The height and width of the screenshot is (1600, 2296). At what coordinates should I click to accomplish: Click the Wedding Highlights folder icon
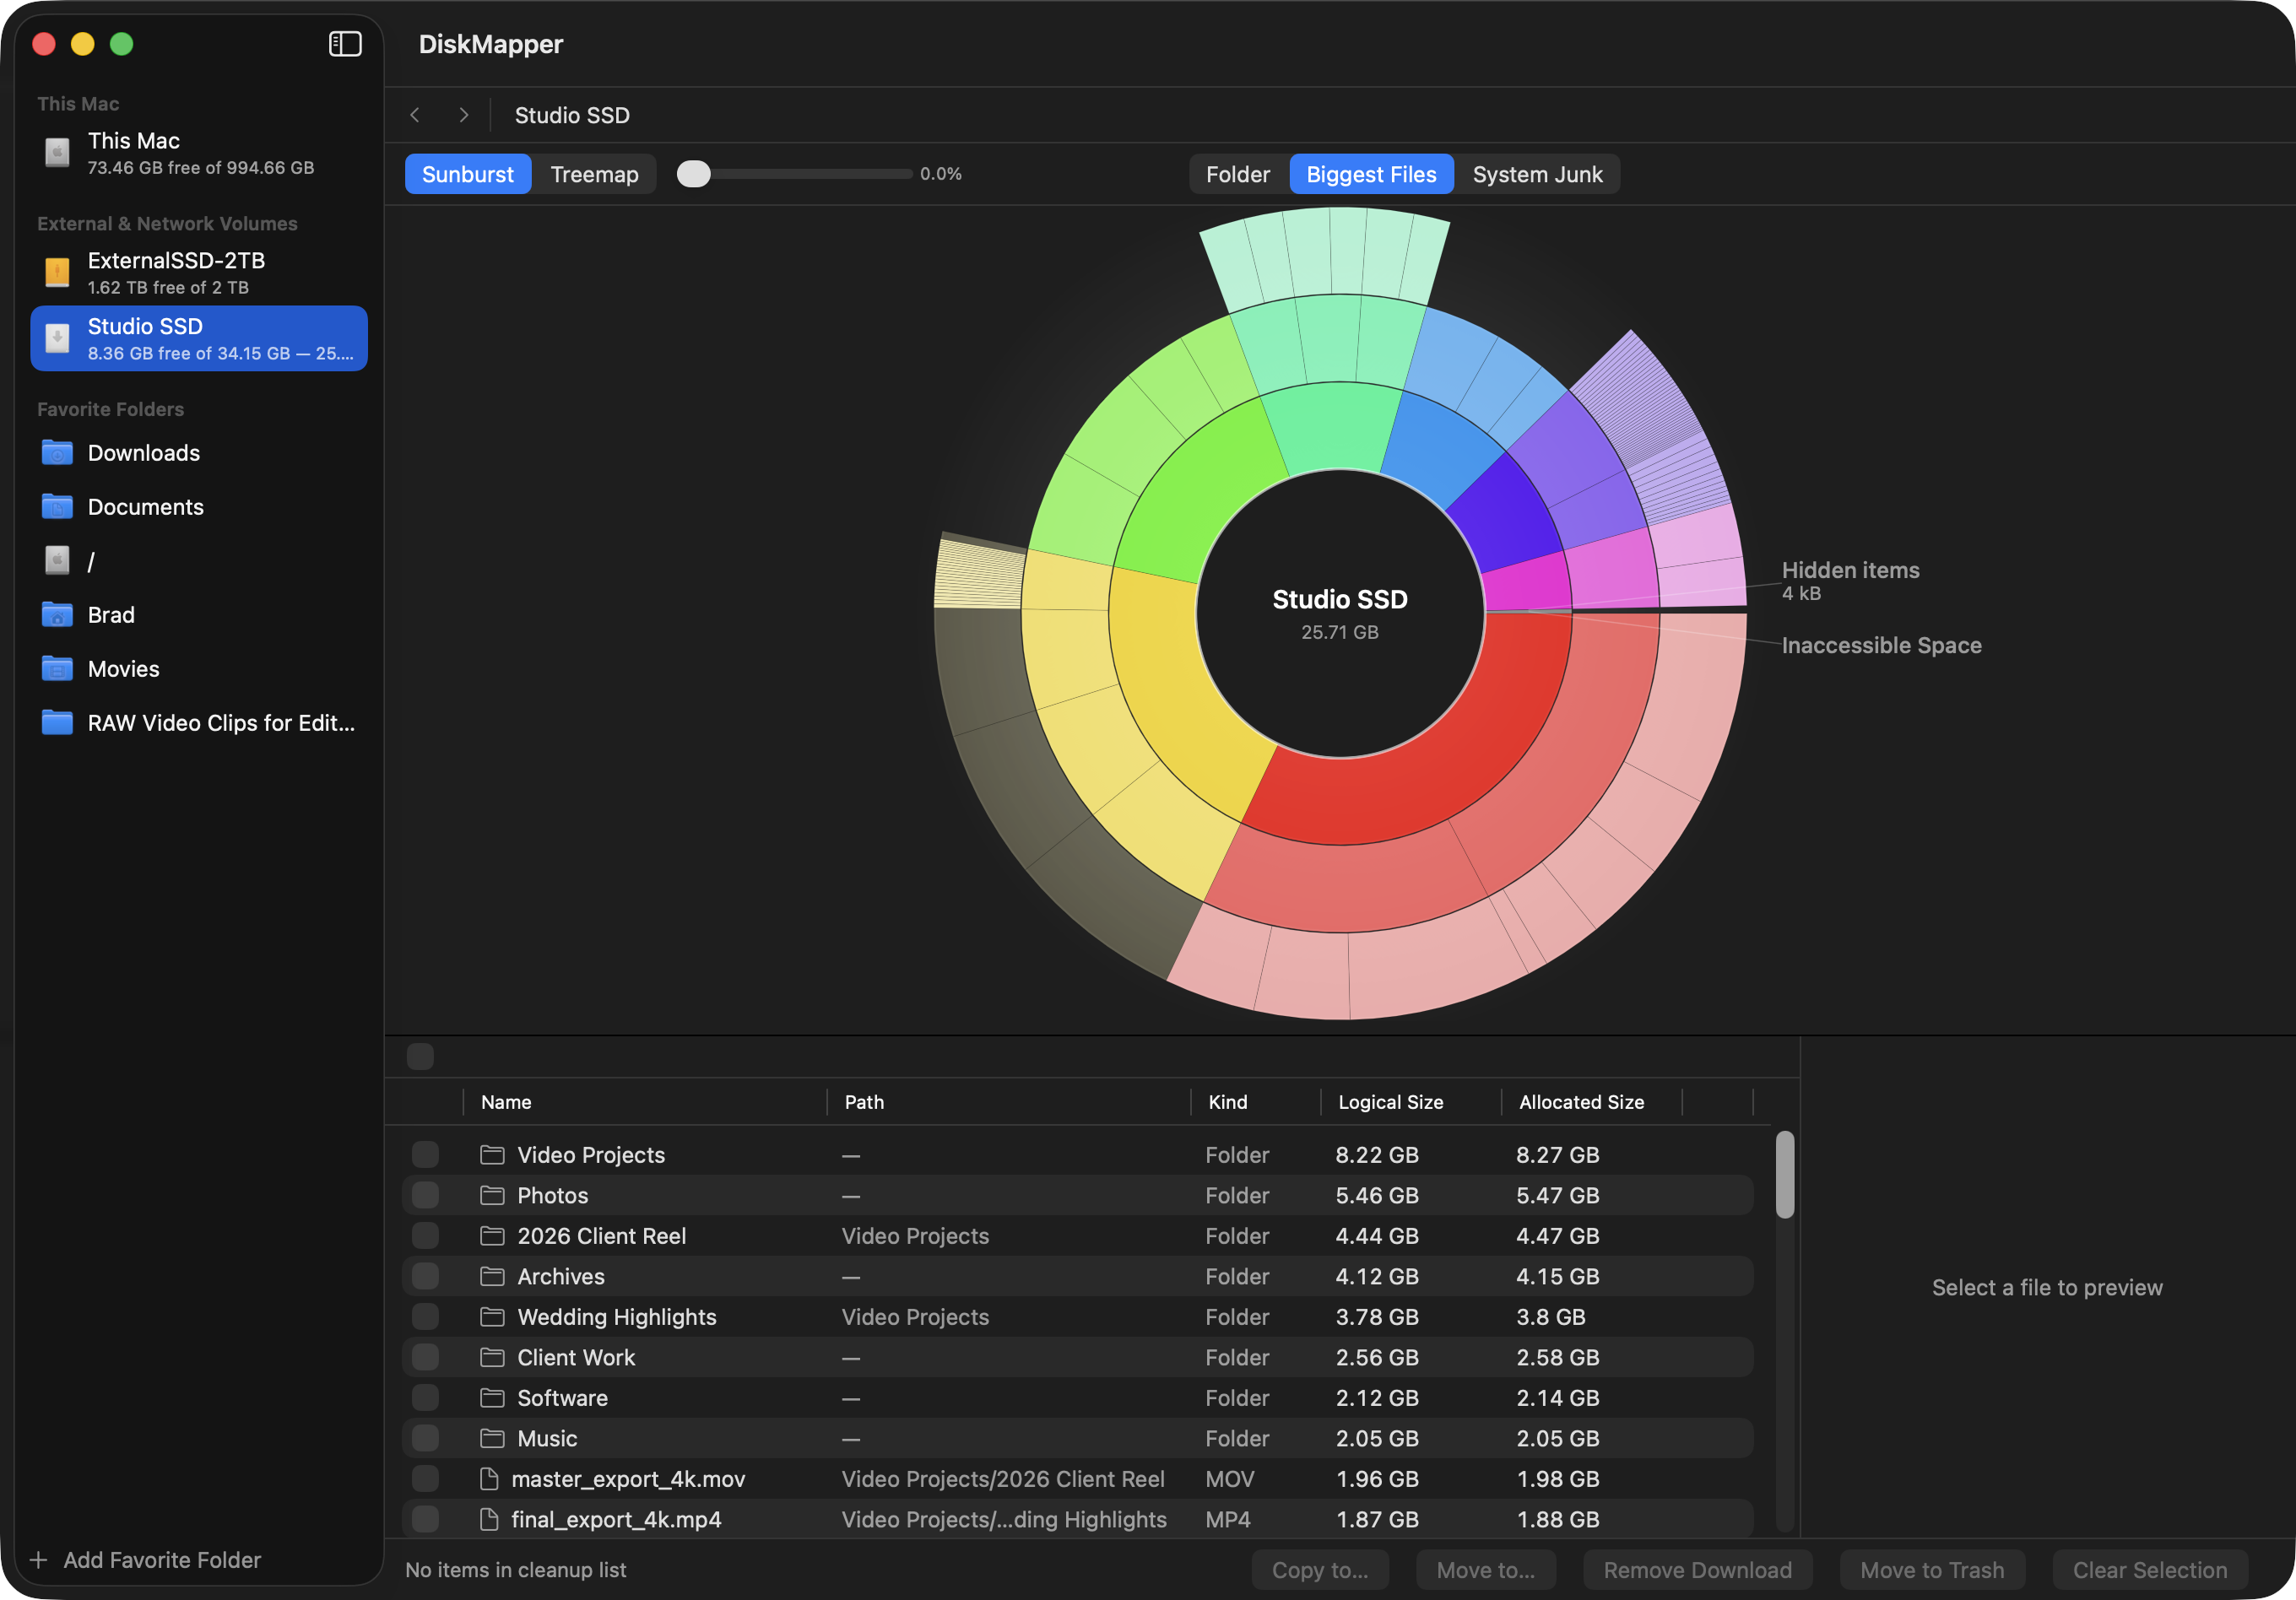pos(492,1317)
